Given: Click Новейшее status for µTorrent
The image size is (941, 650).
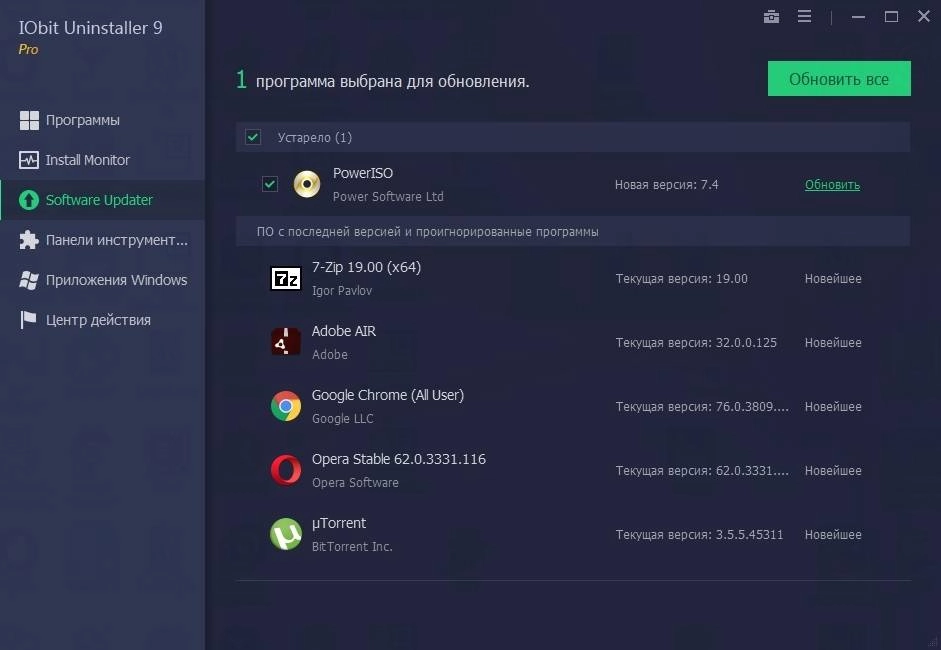Looking at the screenshot, I should click(833, 535).
